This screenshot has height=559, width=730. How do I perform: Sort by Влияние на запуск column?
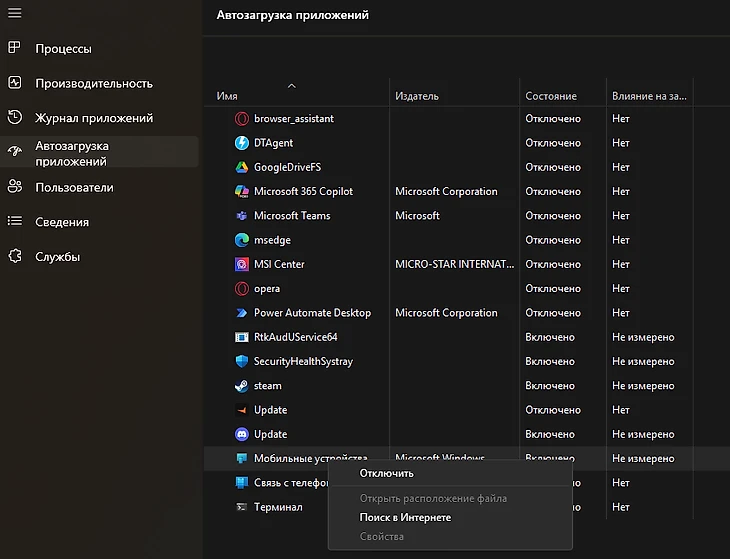(x=649, y=96)
